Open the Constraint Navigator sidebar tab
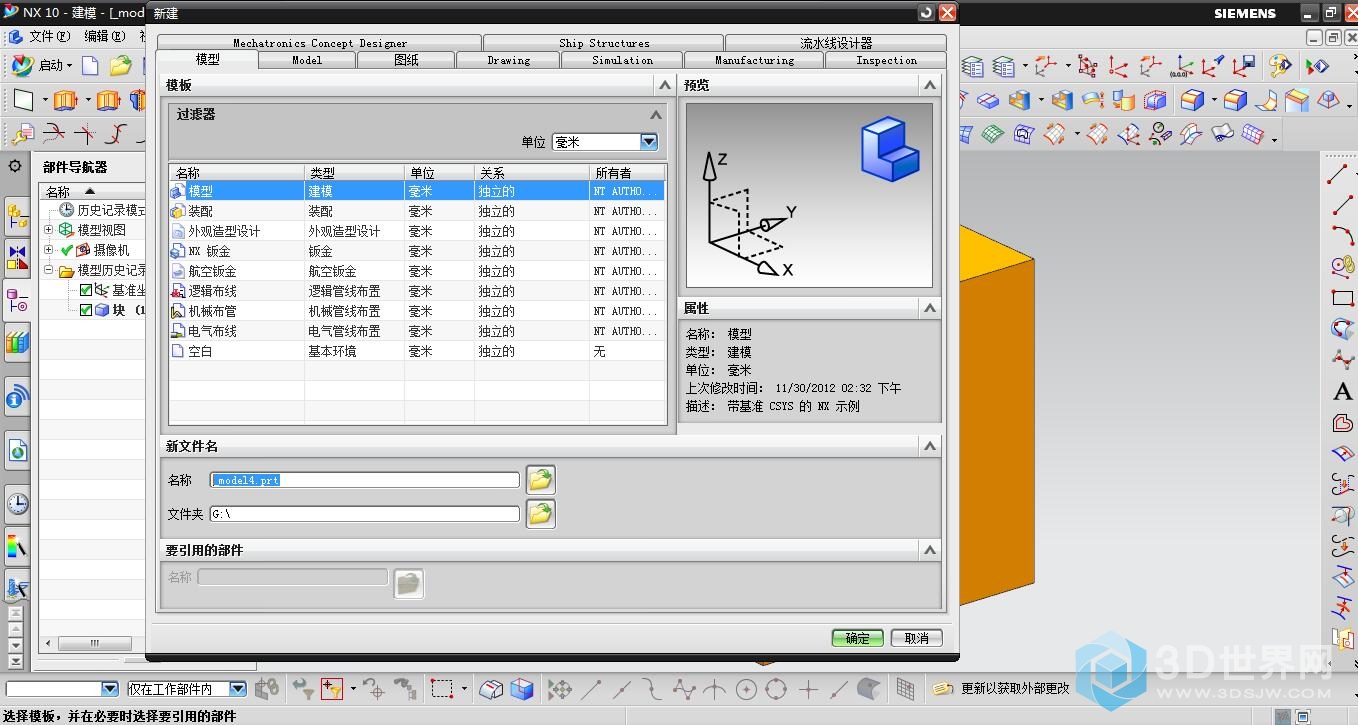 17,258
